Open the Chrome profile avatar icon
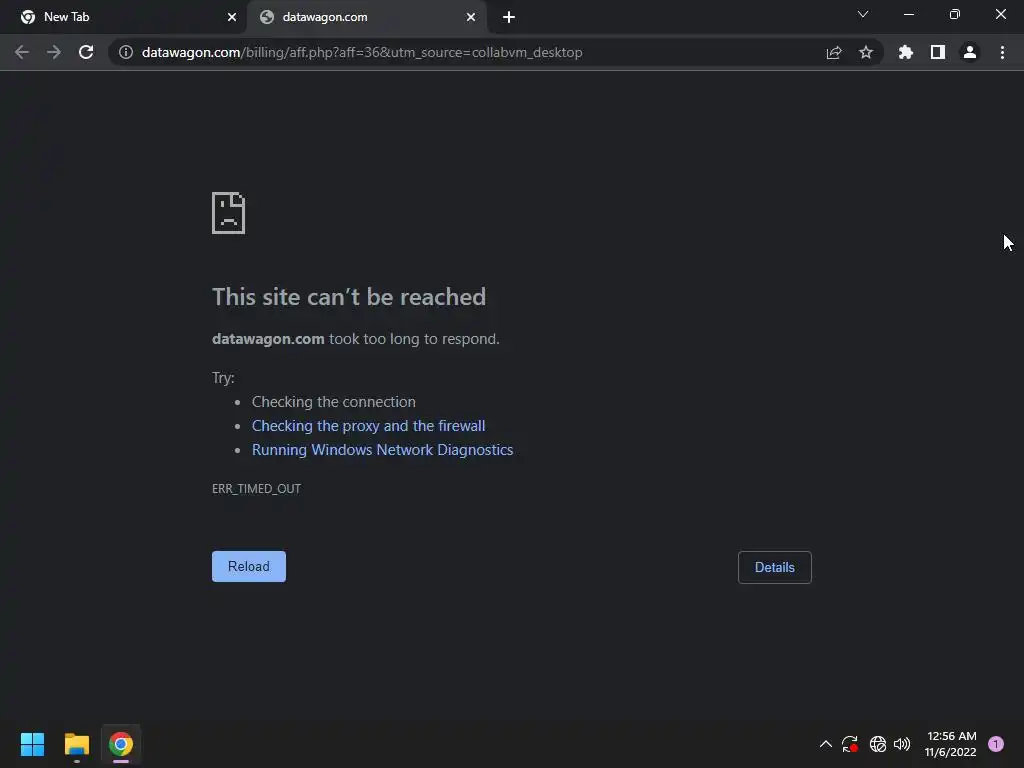The height and width of the screenshot is (768, 1024). point(970,52)
